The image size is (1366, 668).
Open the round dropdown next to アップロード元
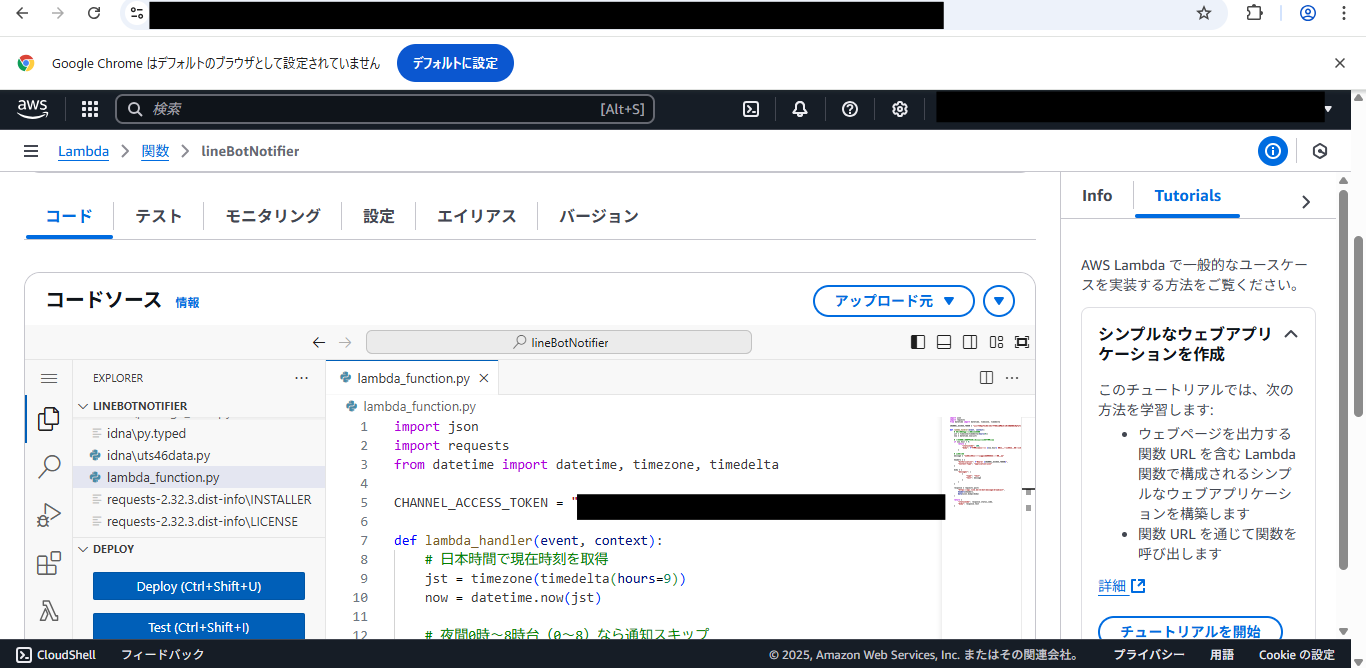999,300
